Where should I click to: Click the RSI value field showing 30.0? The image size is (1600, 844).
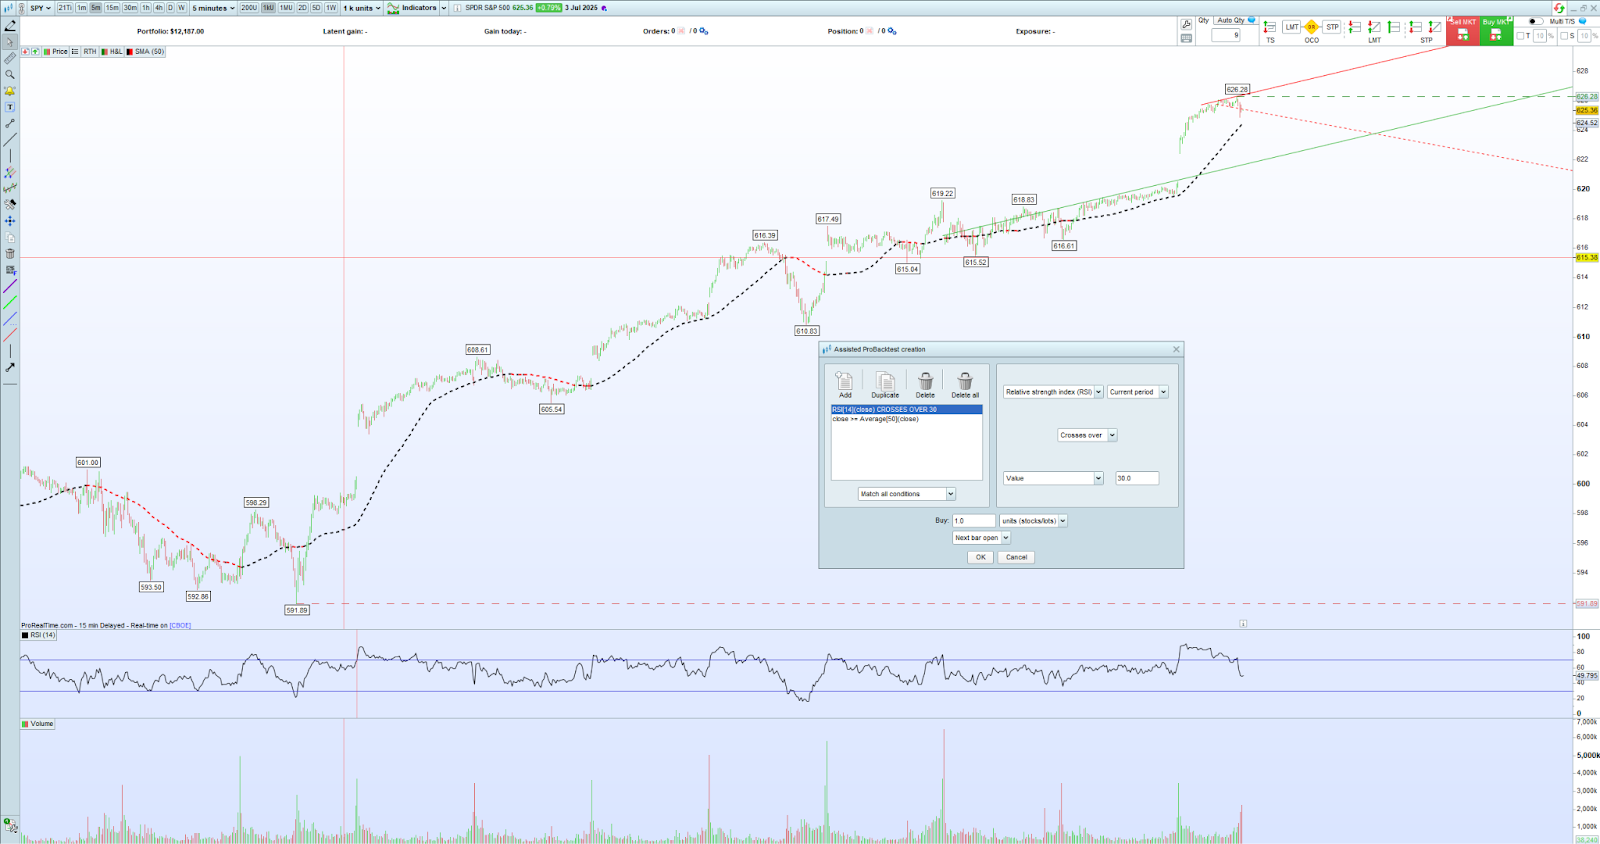(x=1136, y=478)
